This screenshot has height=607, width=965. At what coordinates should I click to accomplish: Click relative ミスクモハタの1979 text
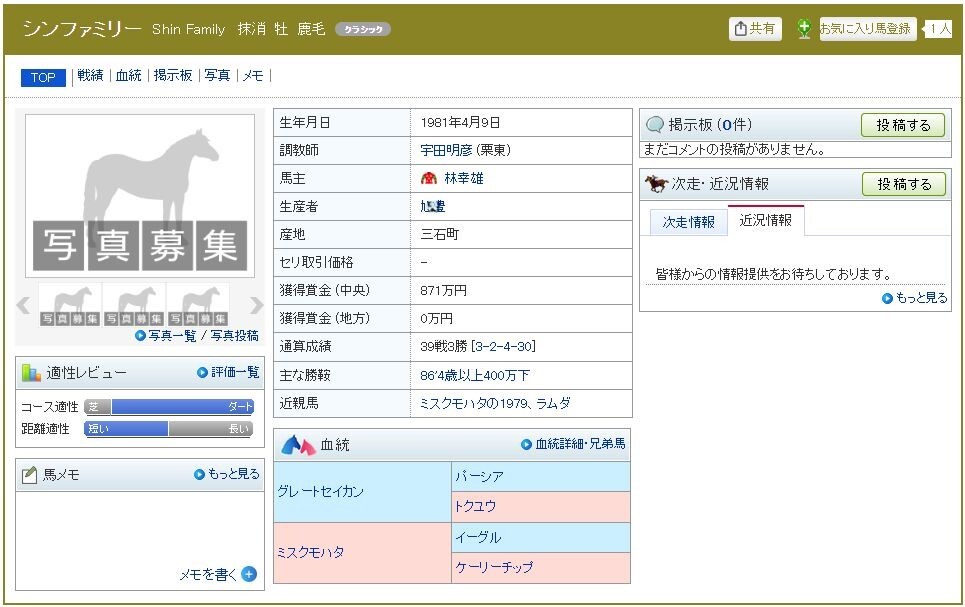(474, 403)
